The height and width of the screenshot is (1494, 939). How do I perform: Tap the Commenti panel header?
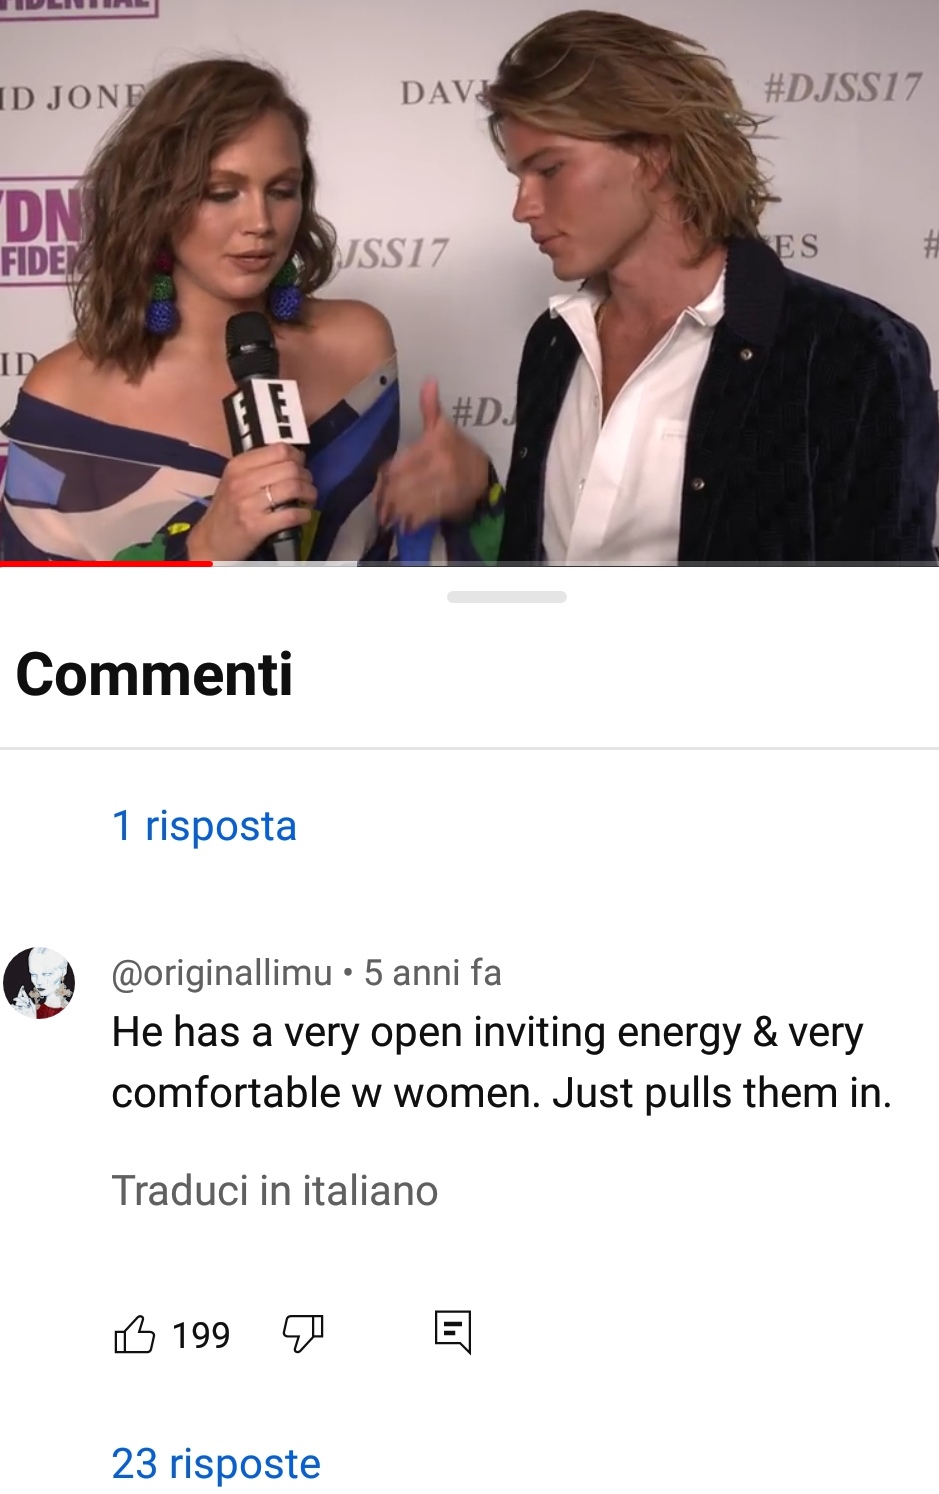(154, 674)
